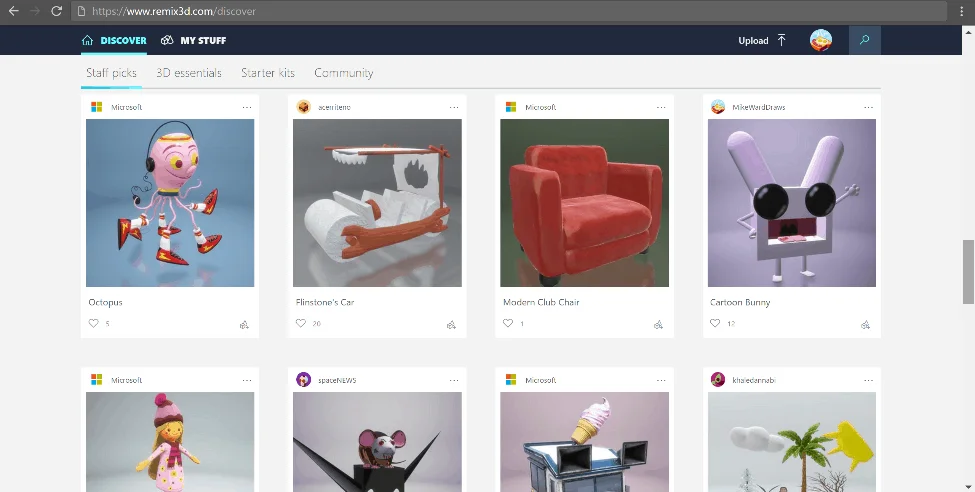The image size is (975, 492).
Task: Open acerritere author name
Action: pos(335,108)
